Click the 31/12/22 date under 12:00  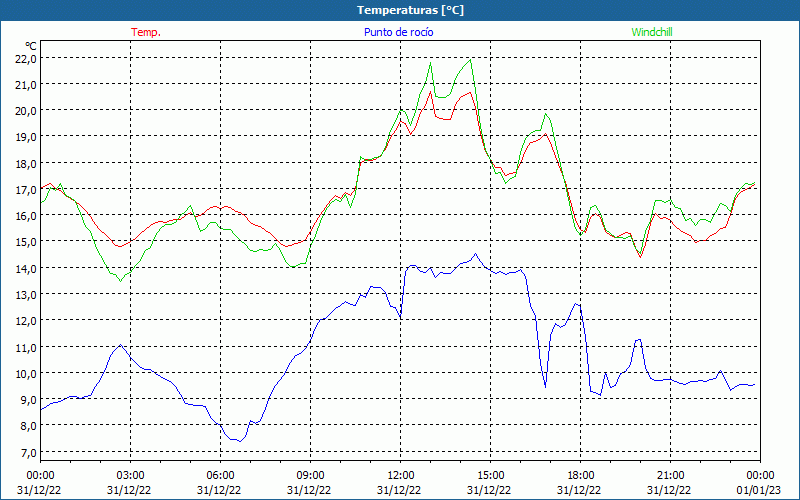(x=399, y=490)
